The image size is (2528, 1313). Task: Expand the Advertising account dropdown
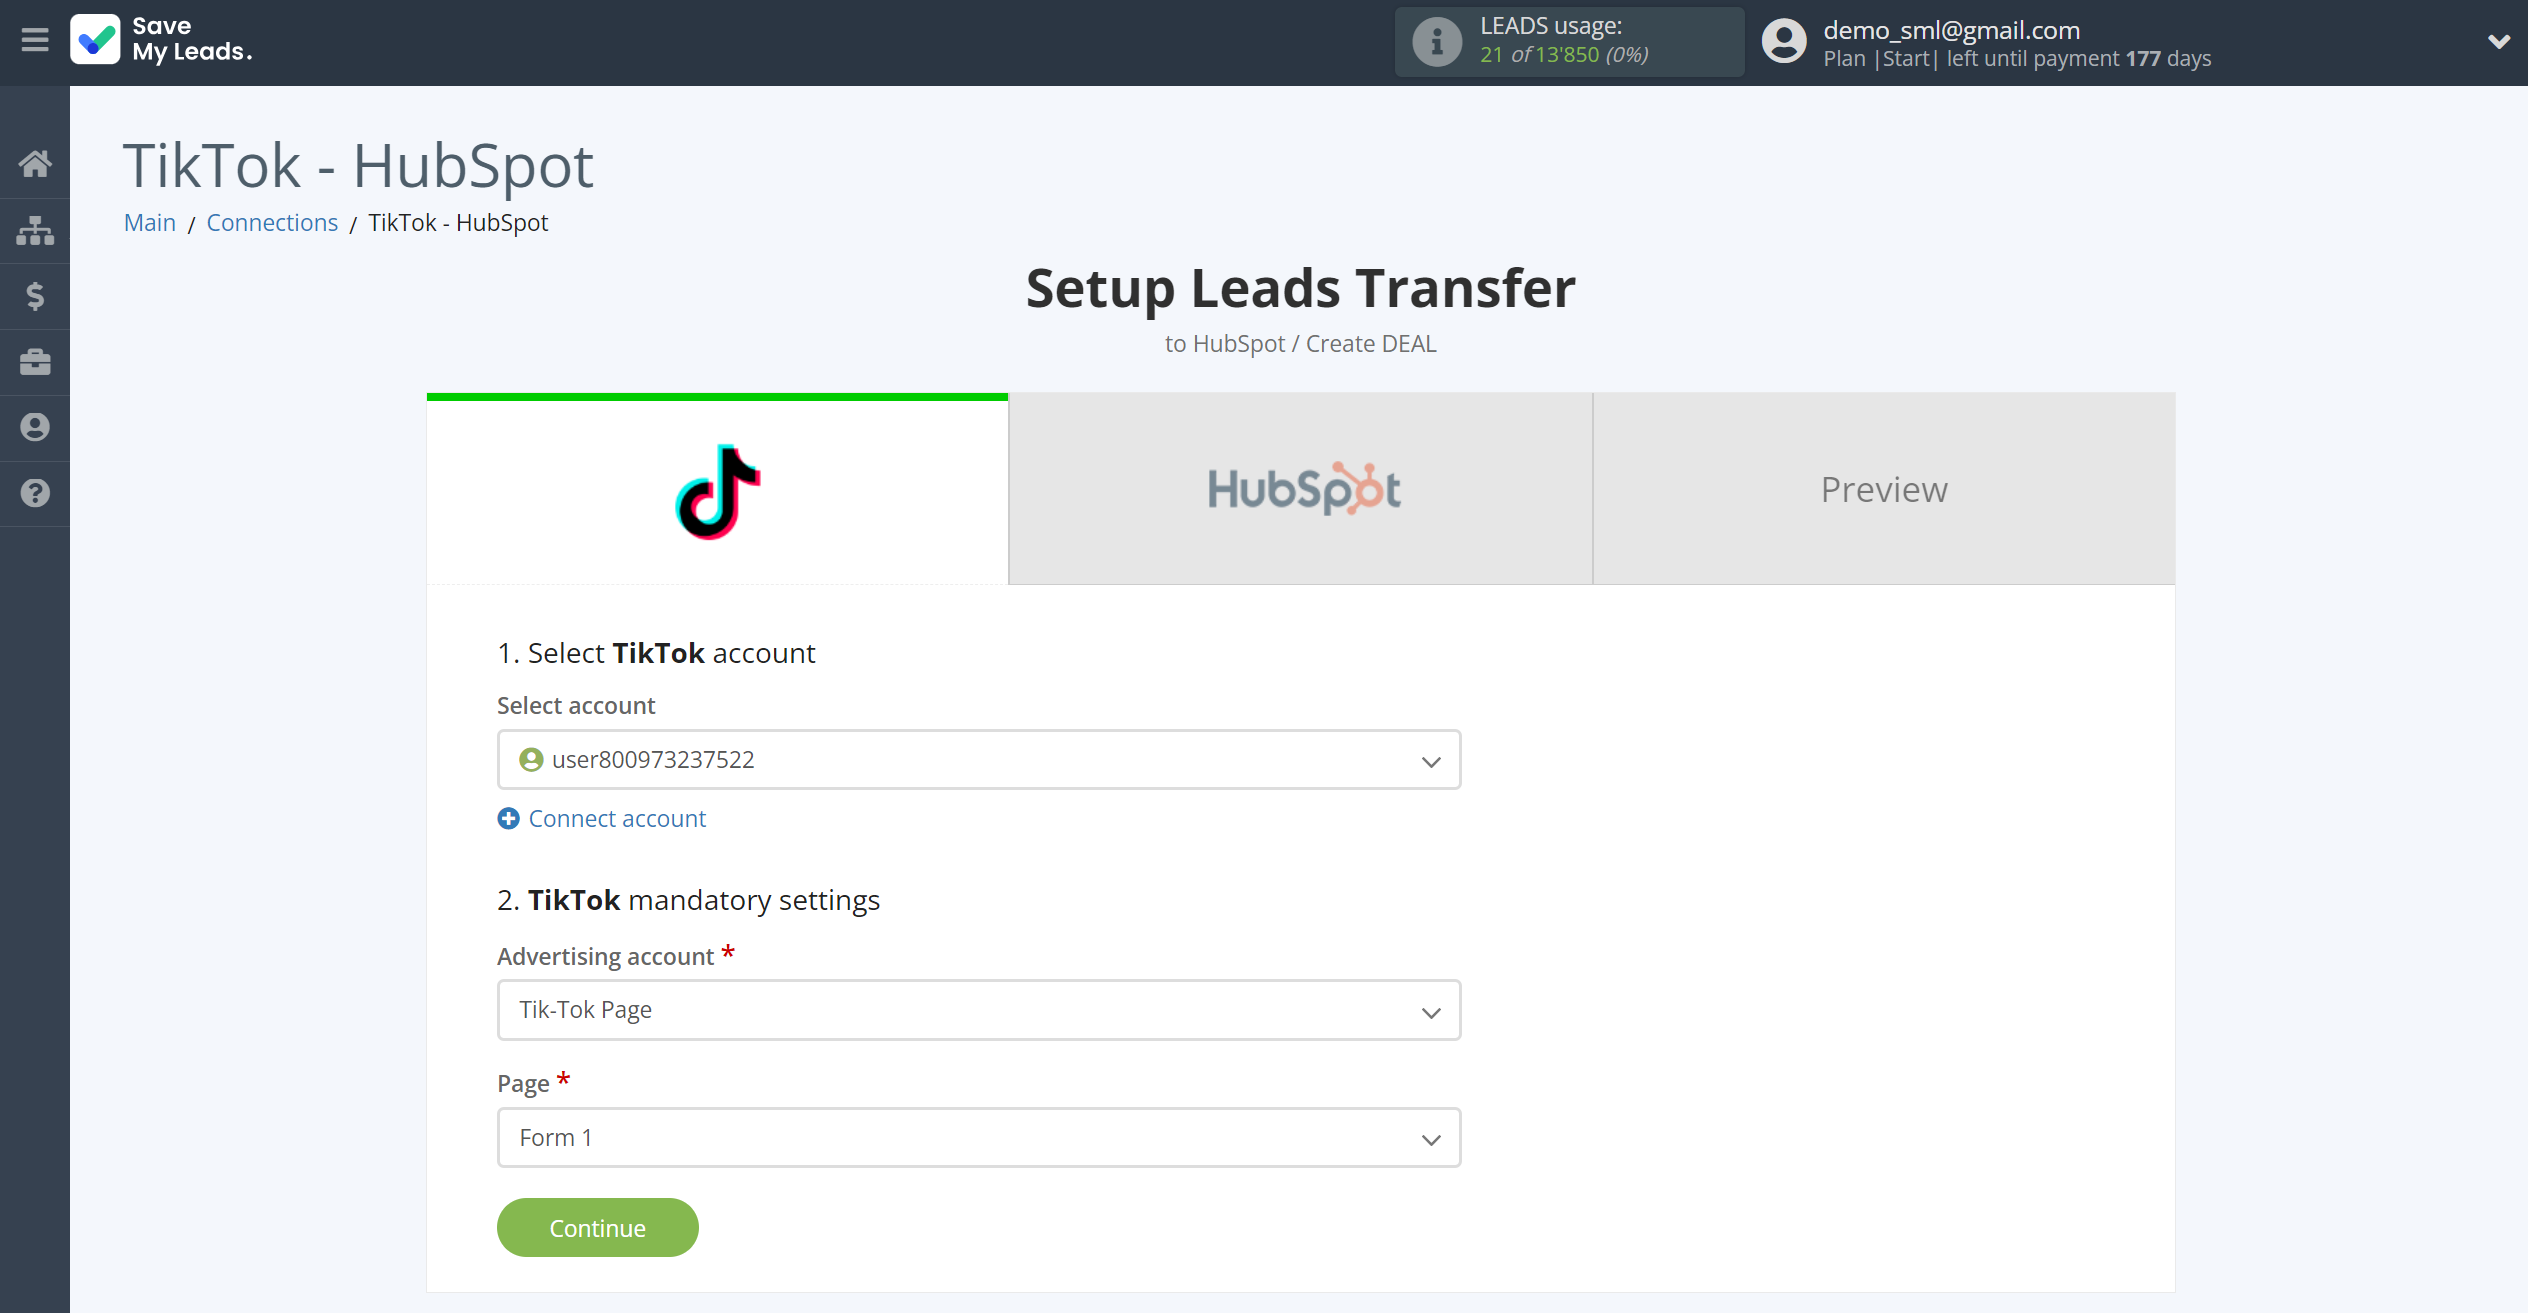(980, 1010)
